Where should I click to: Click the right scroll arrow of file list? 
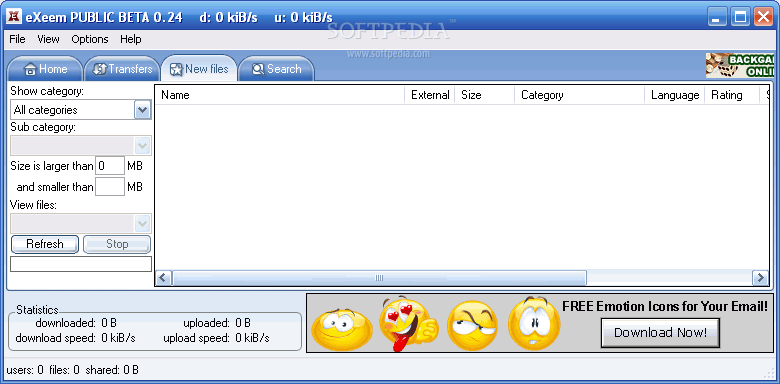coord(760,278)
